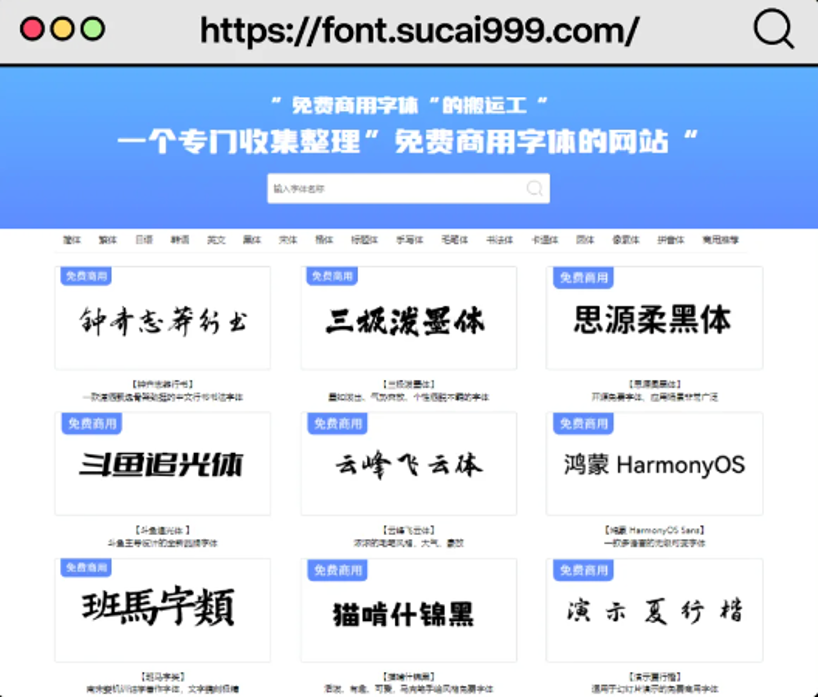The width and height of the screenshot is (818, 698).
Task: Click the description line under 【思源柔黑体】
Action: [x=655, y=397]
